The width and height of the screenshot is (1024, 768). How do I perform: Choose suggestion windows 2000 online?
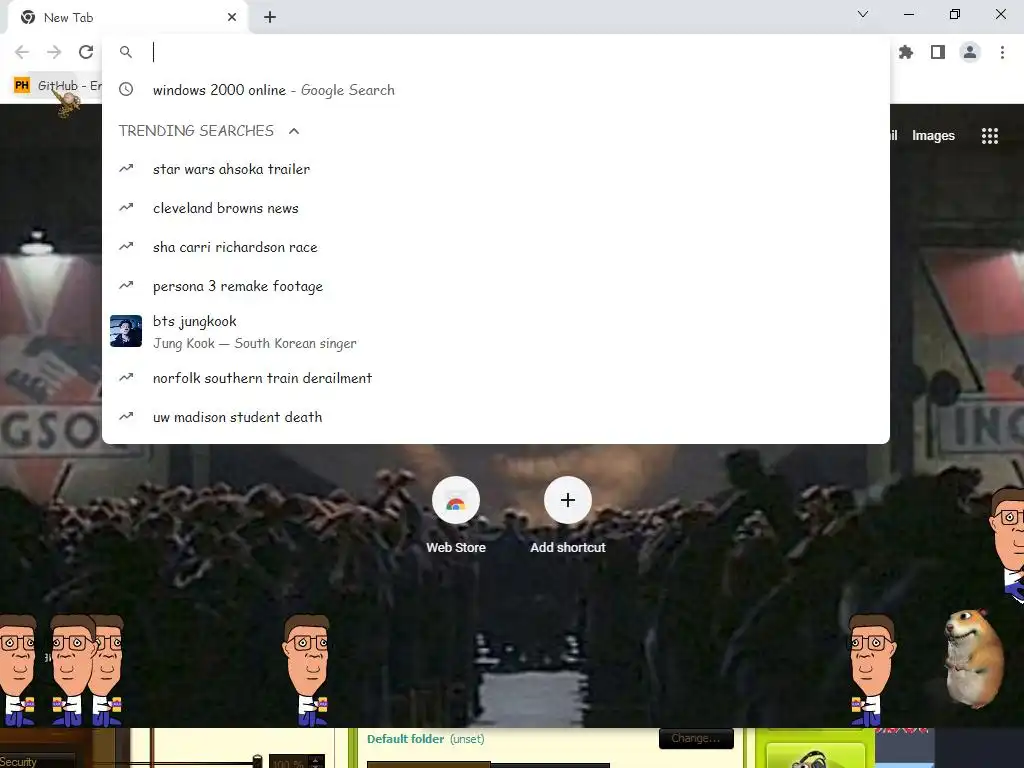[496, 90]
